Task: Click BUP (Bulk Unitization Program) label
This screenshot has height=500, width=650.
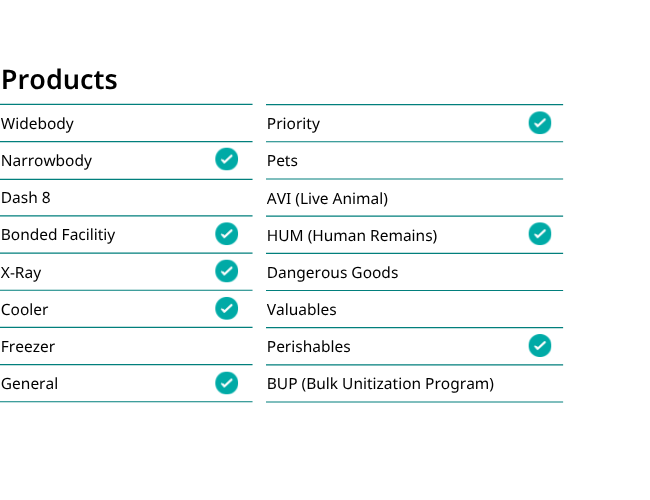Action: (x=381, y=384)
